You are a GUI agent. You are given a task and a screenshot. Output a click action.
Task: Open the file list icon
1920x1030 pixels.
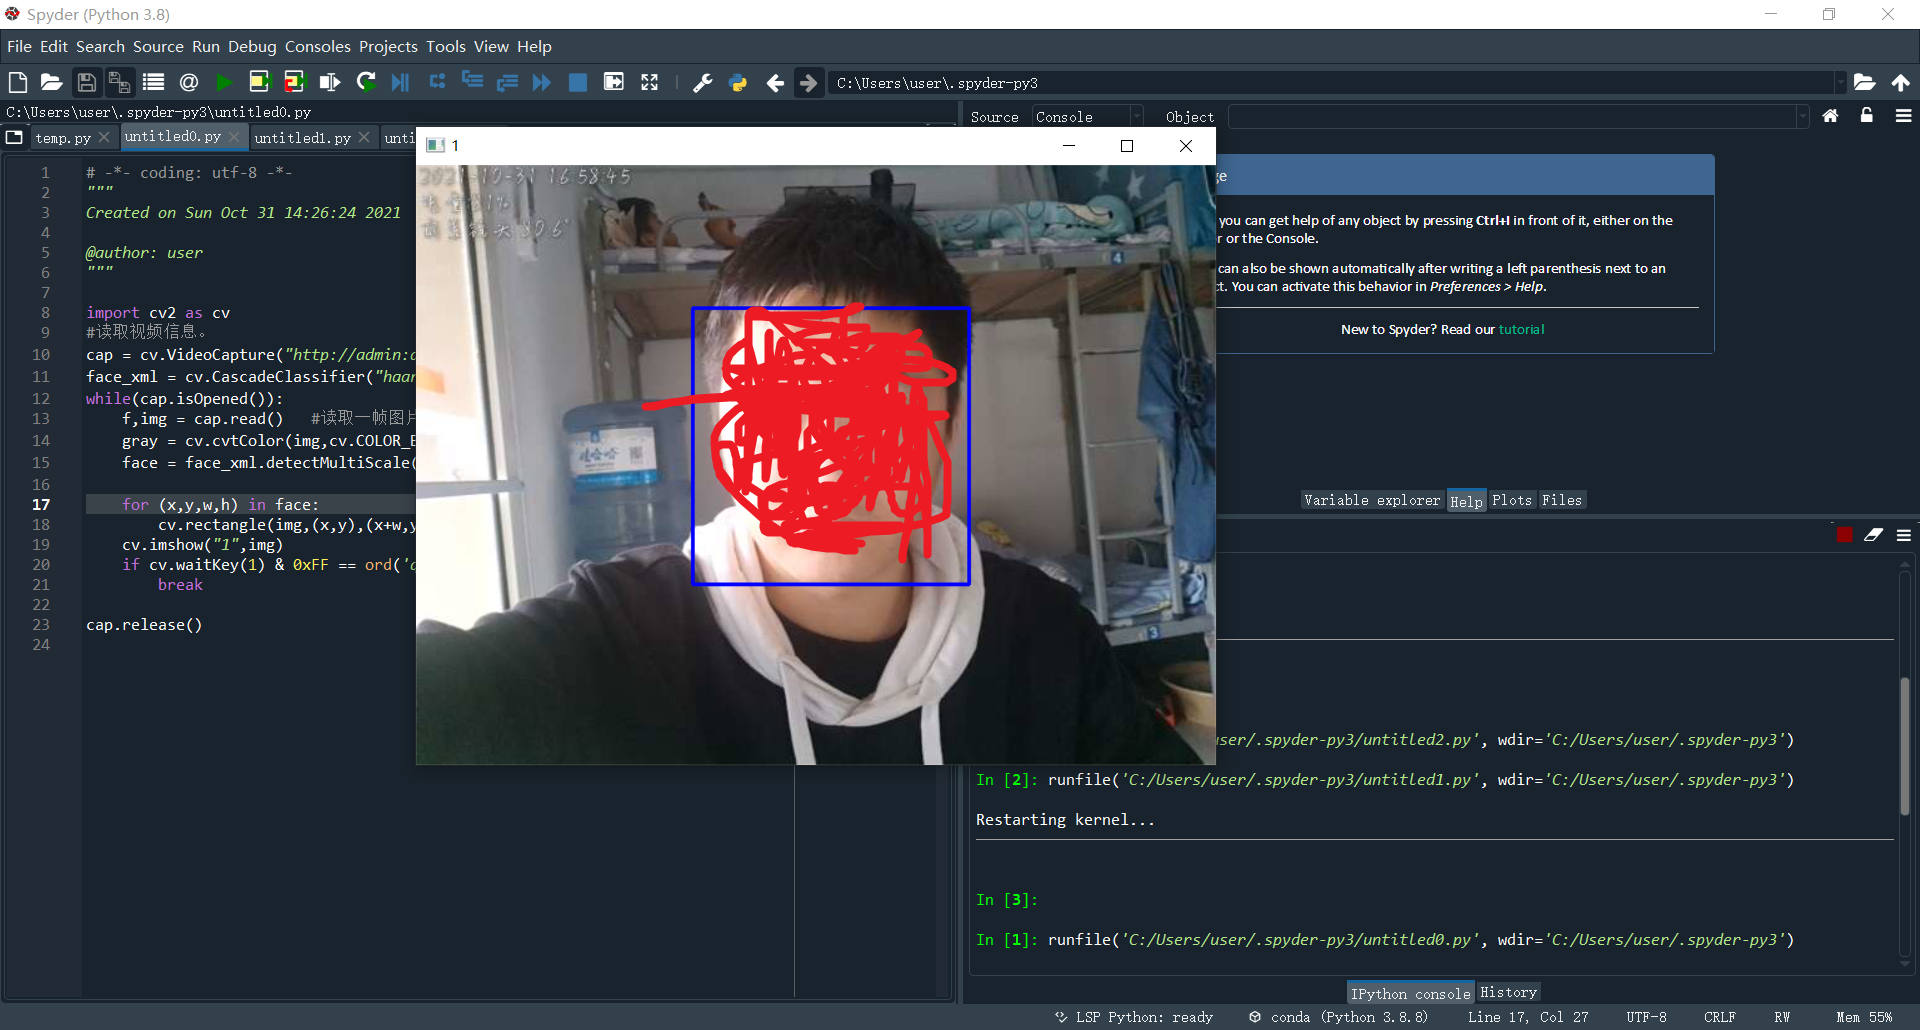tap(153, 82)
